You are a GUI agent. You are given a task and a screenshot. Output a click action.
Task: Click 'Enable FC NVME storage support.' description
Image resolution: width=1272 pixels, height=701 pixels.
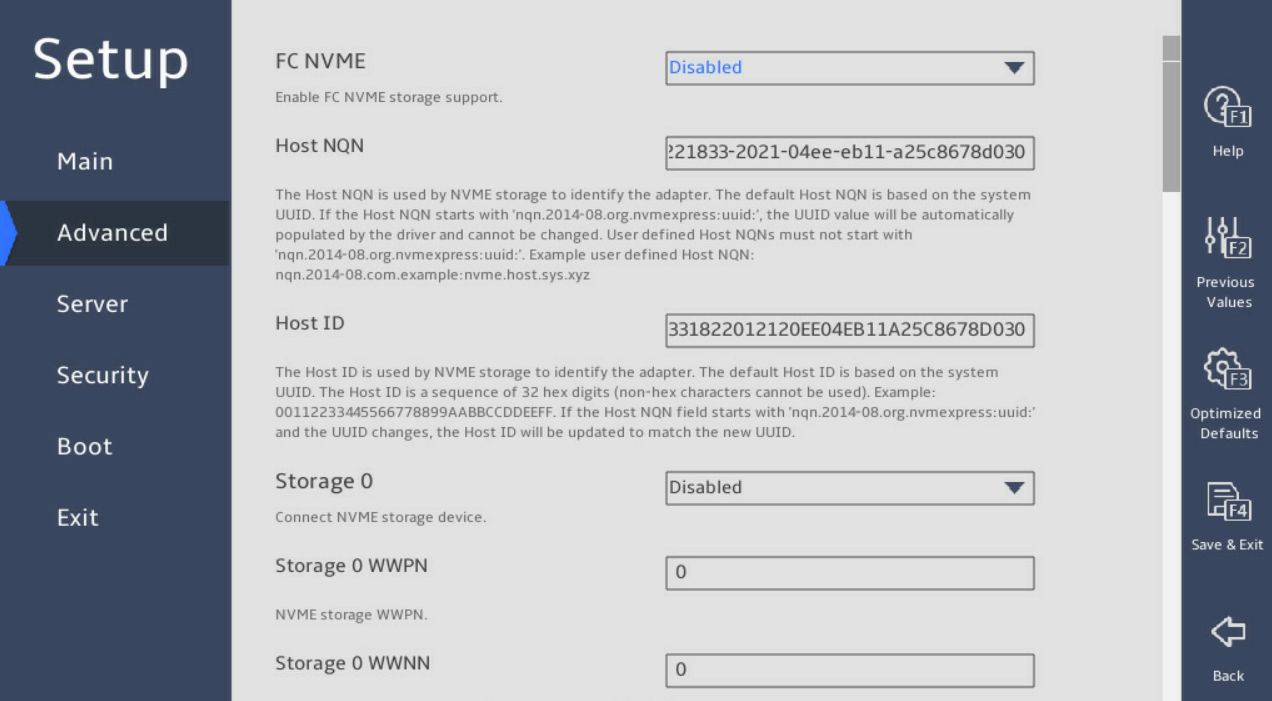388,98
